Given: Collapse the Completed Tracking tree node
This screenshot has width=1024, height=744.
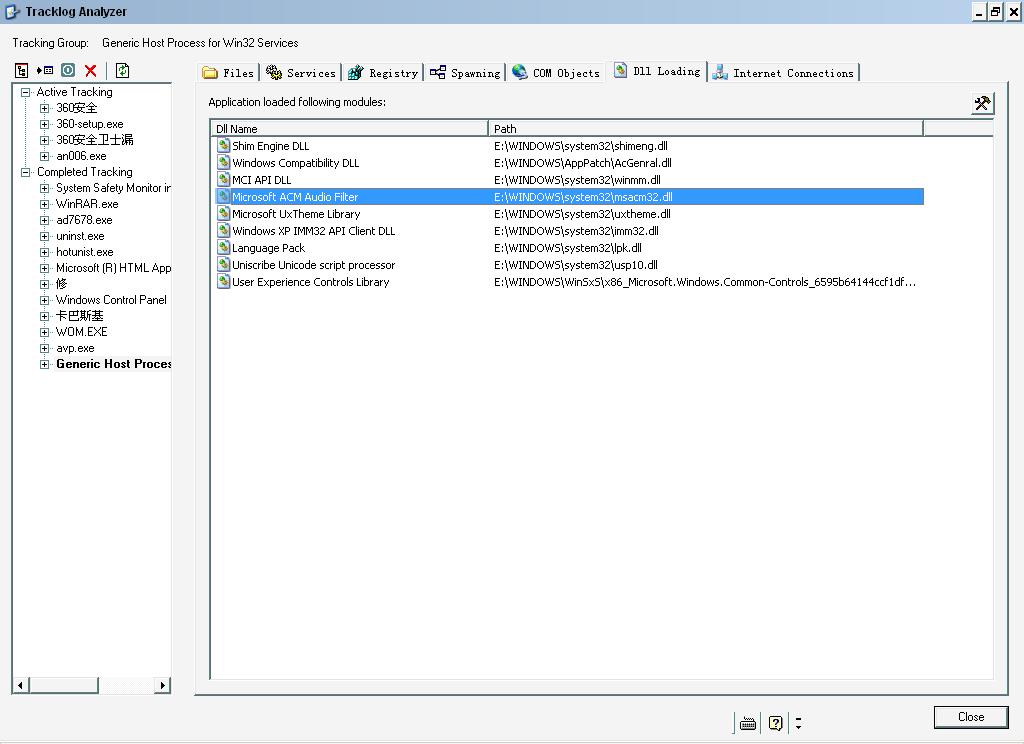Looking at the screenshot, I should coord(26,172).
